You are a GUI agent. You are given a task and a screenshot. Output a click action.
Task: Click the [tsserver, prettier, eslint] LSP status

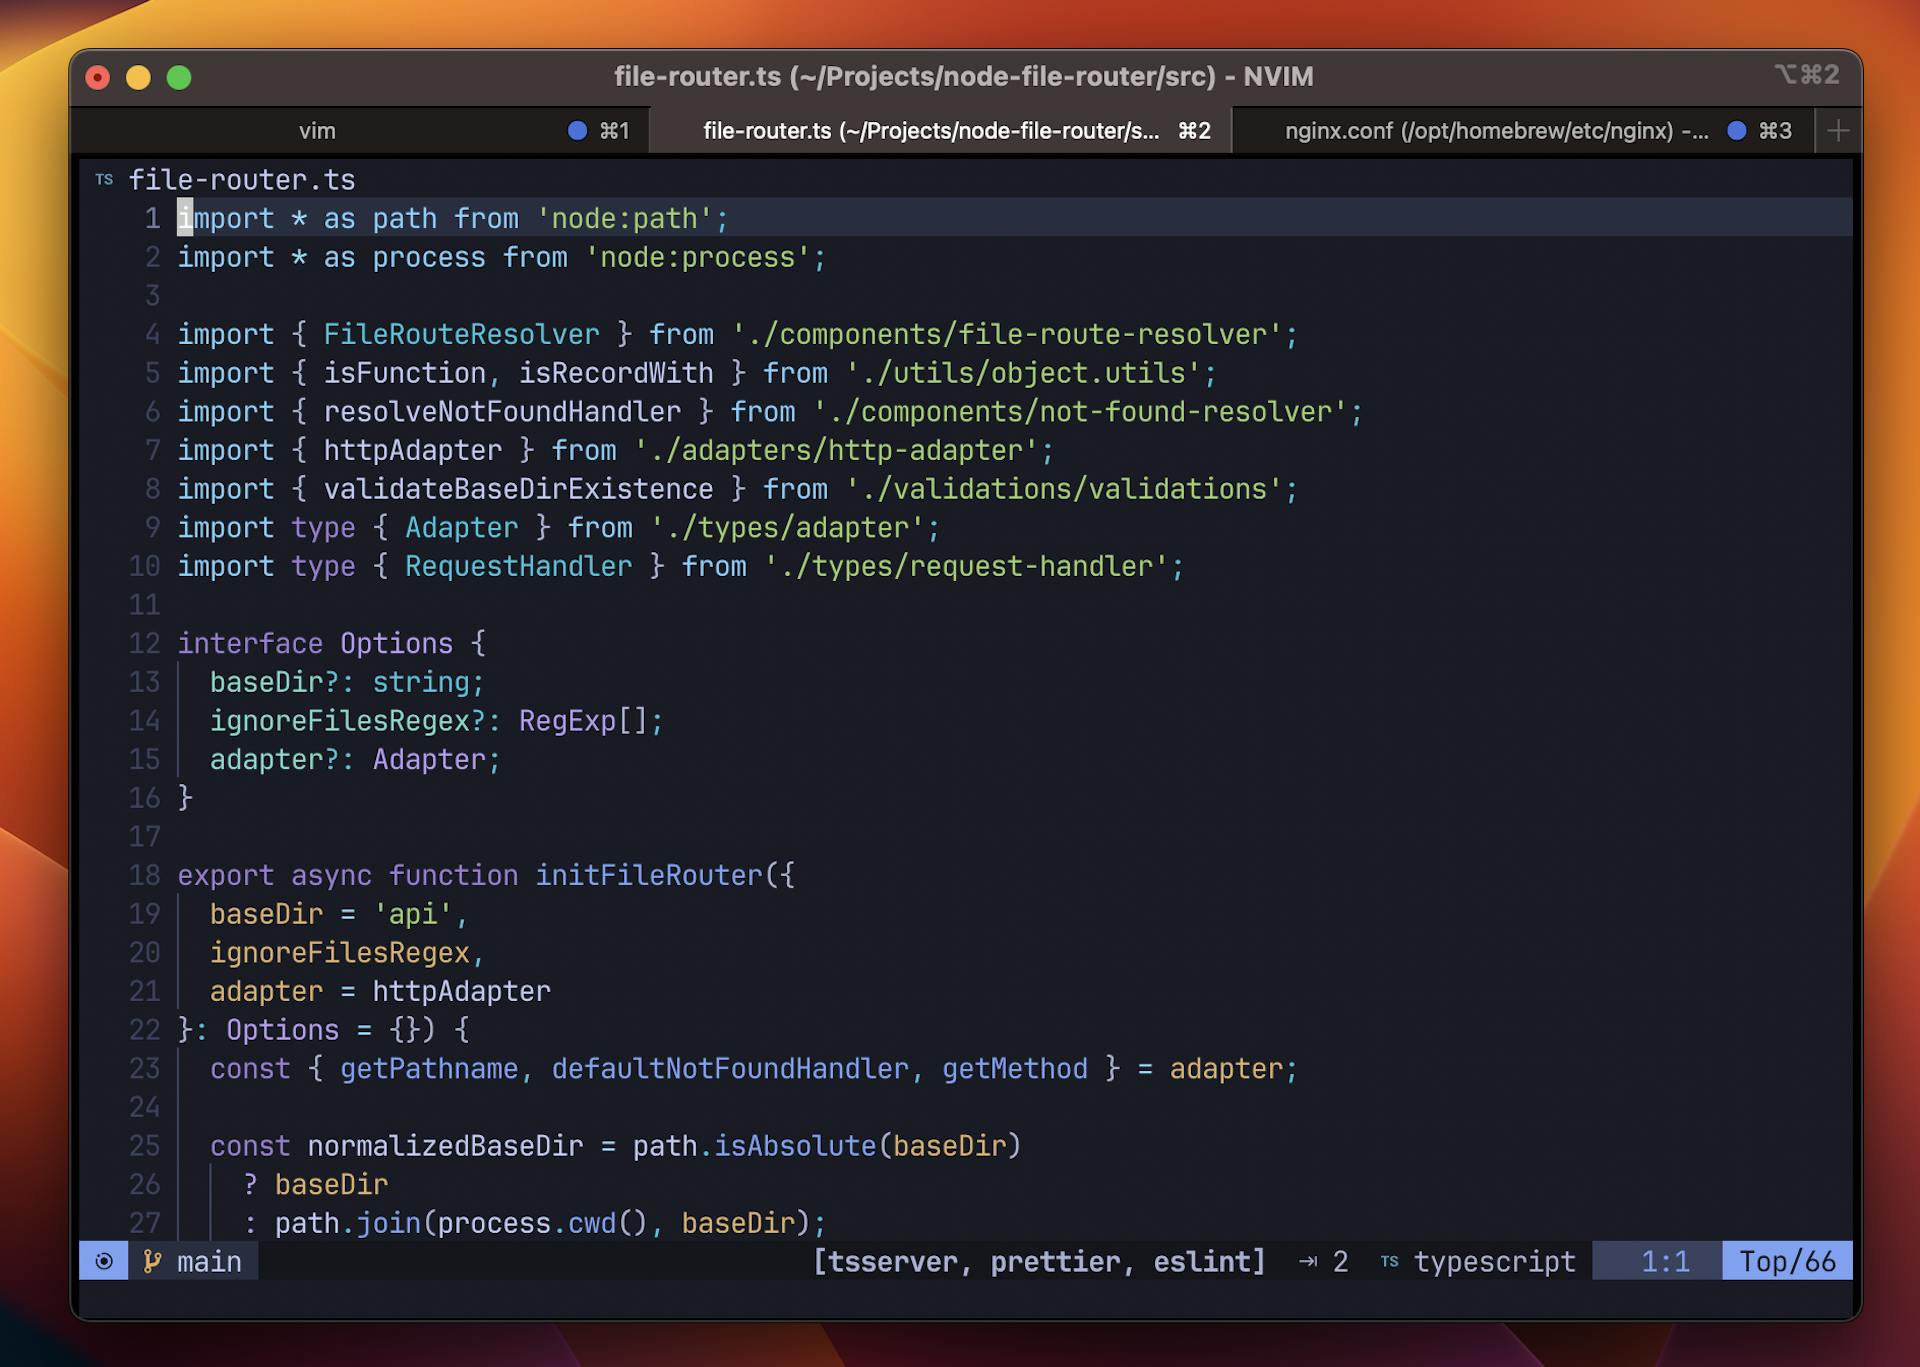[x=1040, y=1261]
